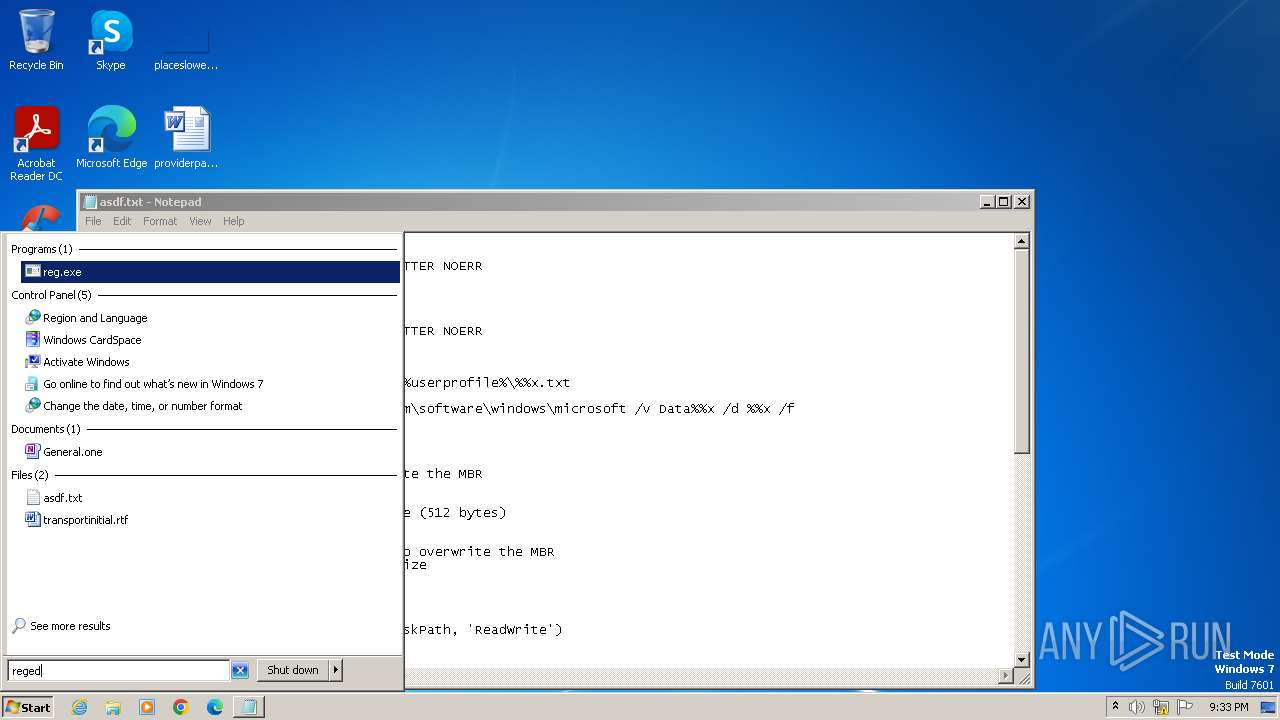Open Notepad Format menu
The image size is (1280, 720).
click(x=160, y=221)
